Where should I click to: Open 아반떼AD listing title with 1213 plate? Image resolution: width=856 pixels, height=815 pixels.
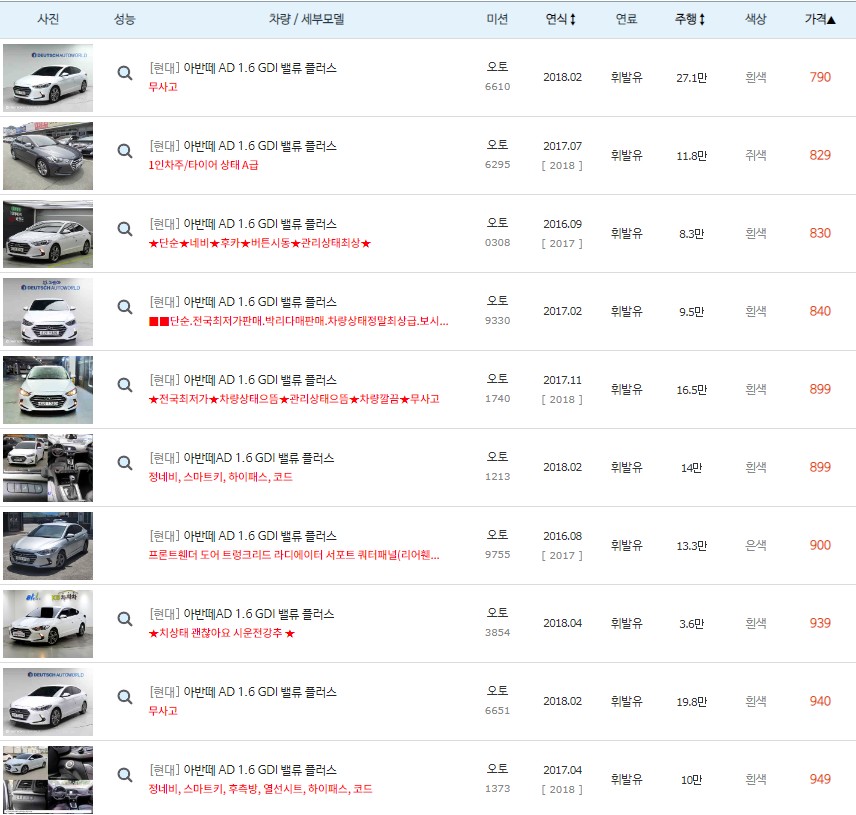click(242, 459)
